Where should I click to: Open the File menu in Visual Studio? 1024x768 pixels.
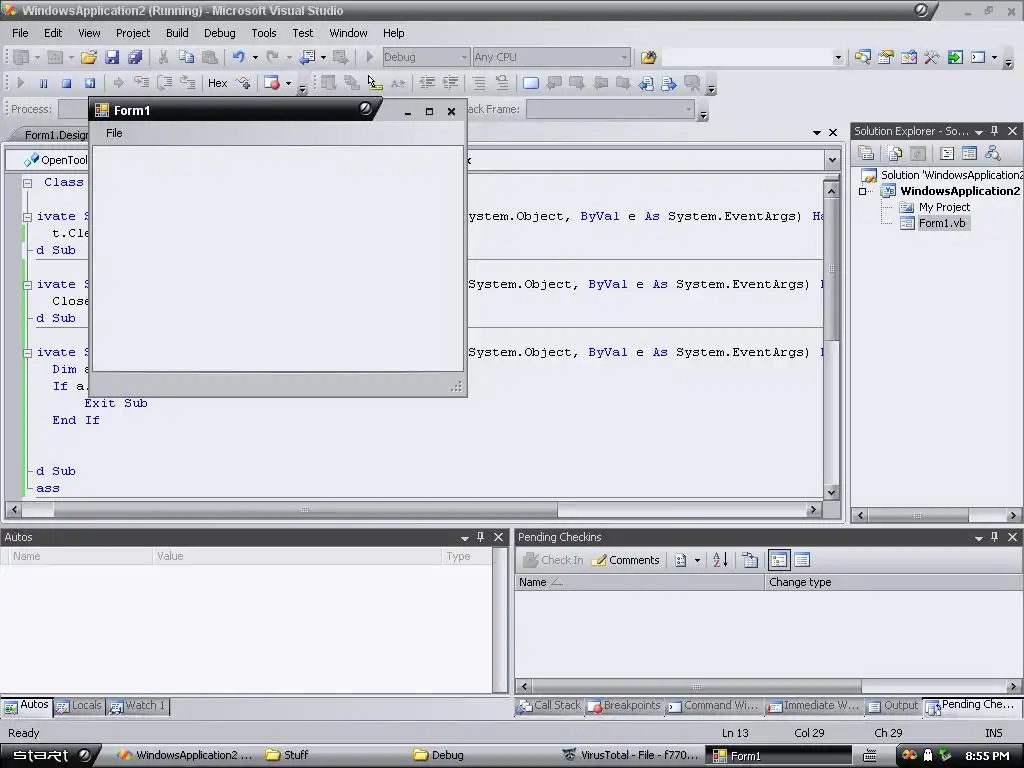click(x=20, y=33)
